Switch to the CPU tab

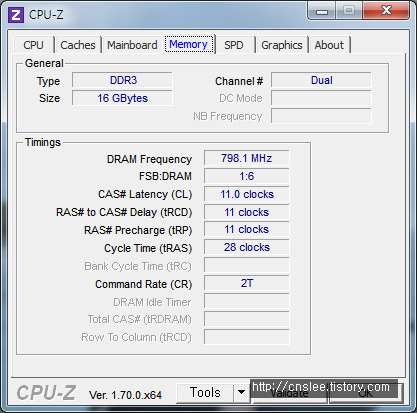pos(33,45)
